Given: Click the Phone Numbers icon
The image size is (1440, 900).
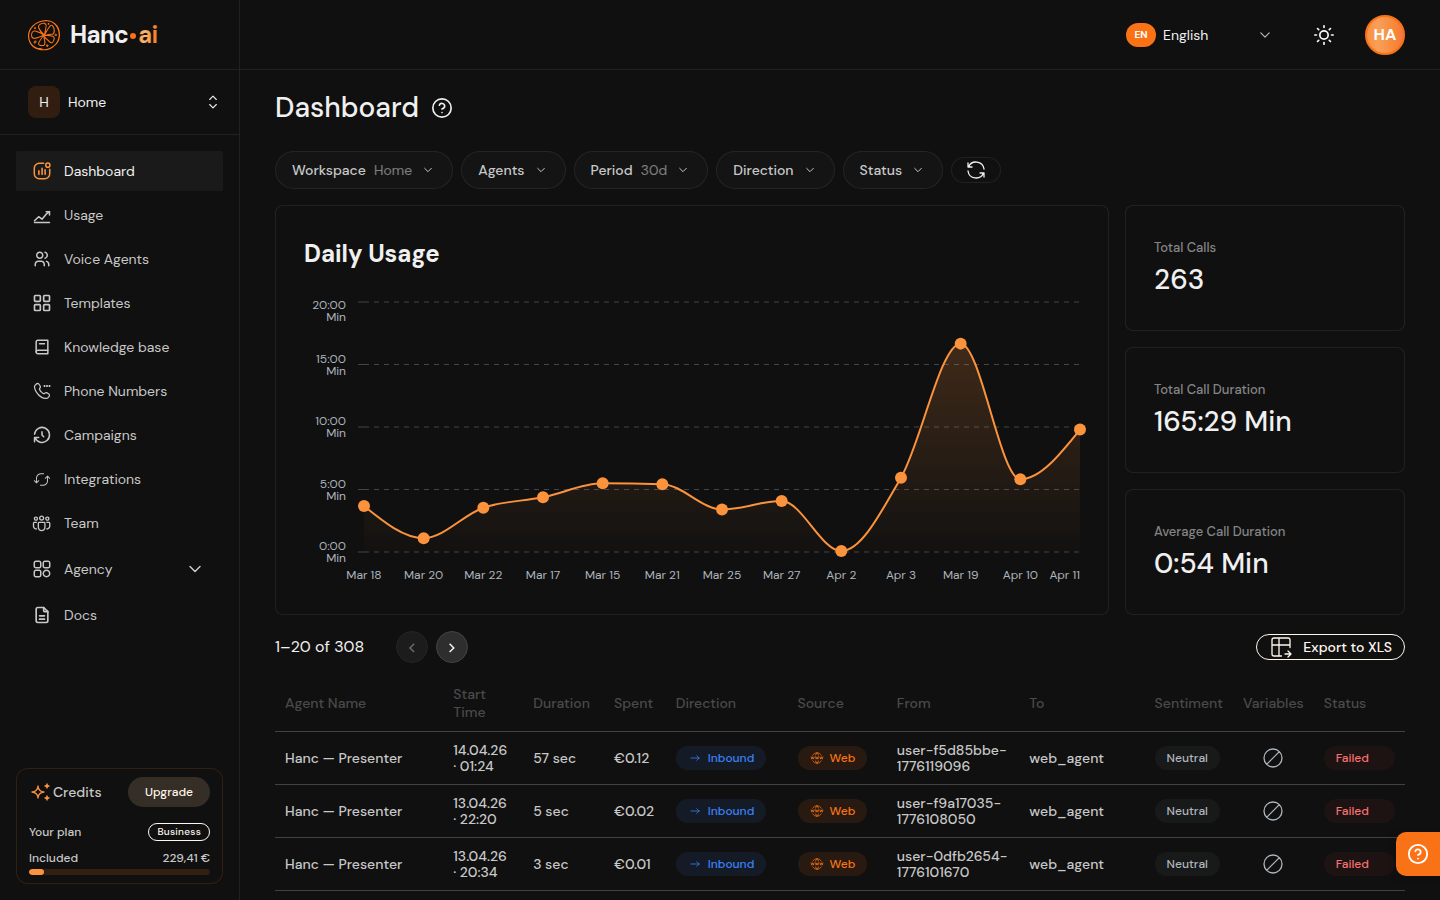Looking at the screenshot, I should 41,391.
